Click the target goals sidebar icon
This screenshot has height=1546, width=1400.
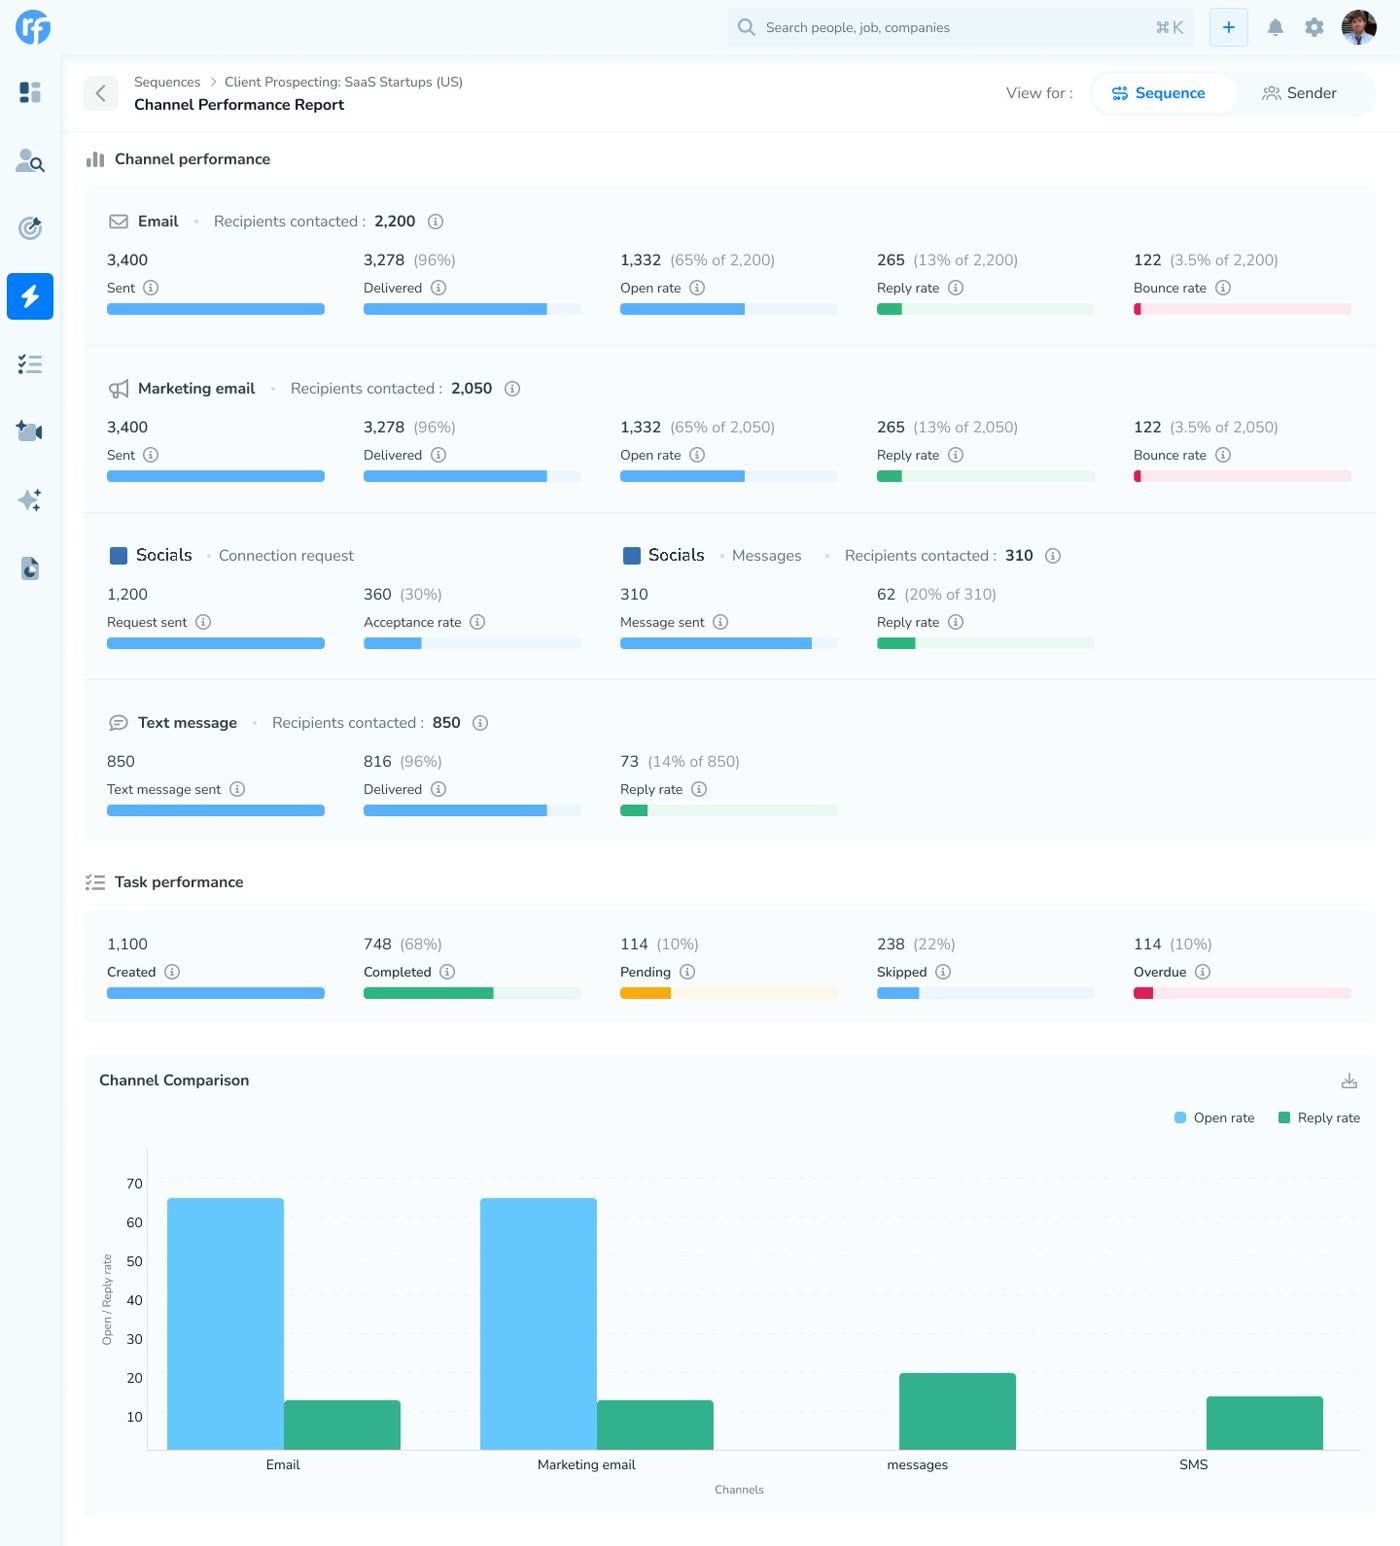30,228
